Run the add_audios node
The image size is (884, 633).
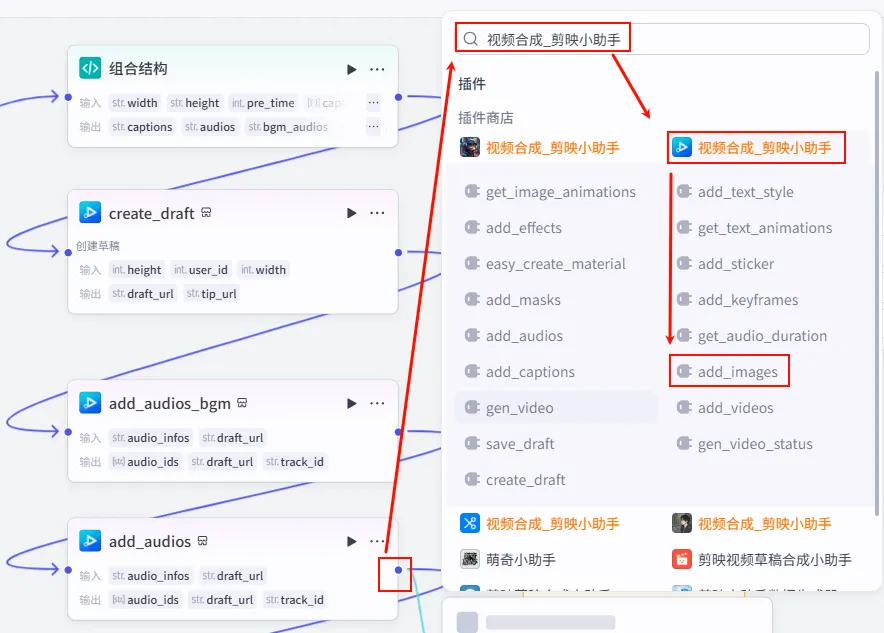click(x=352, y=542)
